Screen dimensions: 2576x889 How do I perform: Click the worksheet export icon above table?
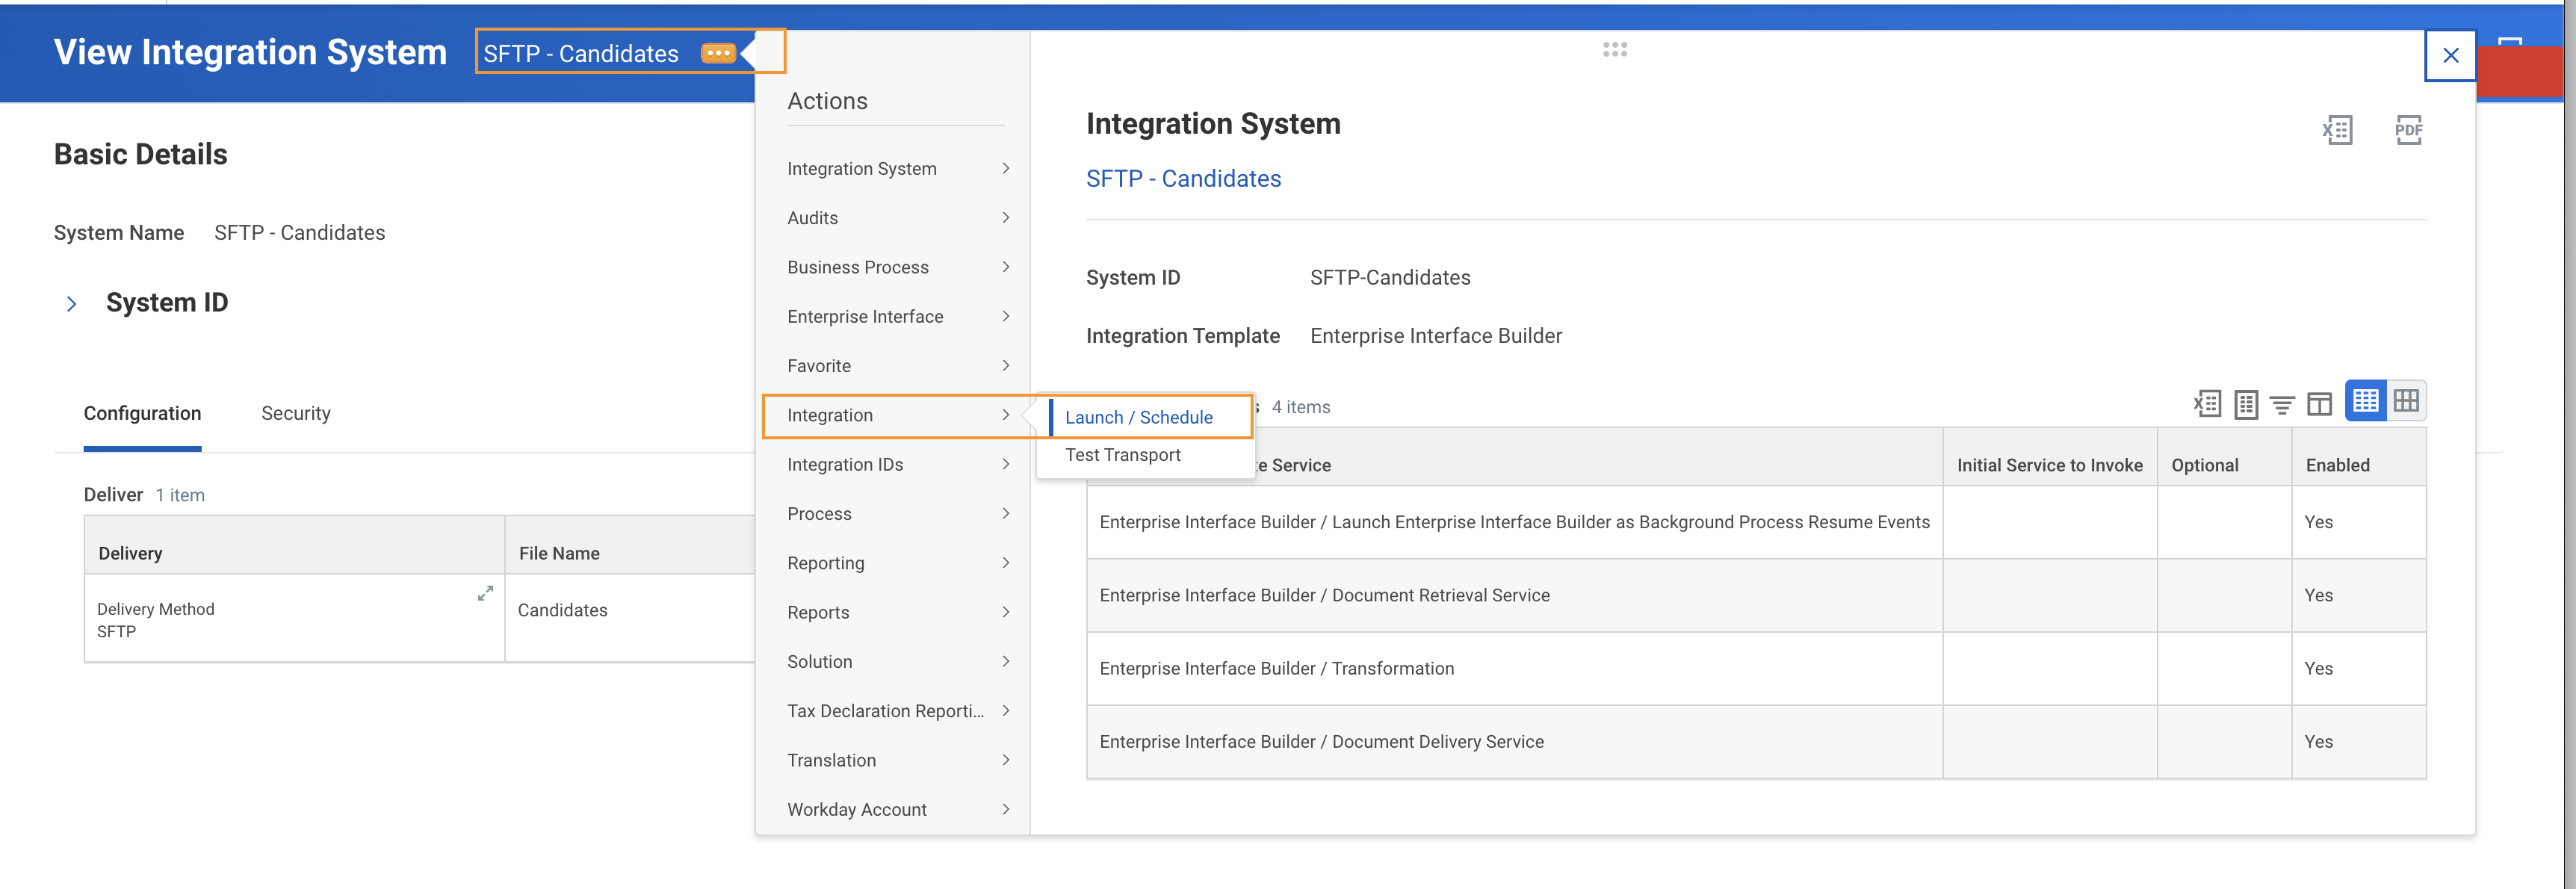click(2246, 404)
